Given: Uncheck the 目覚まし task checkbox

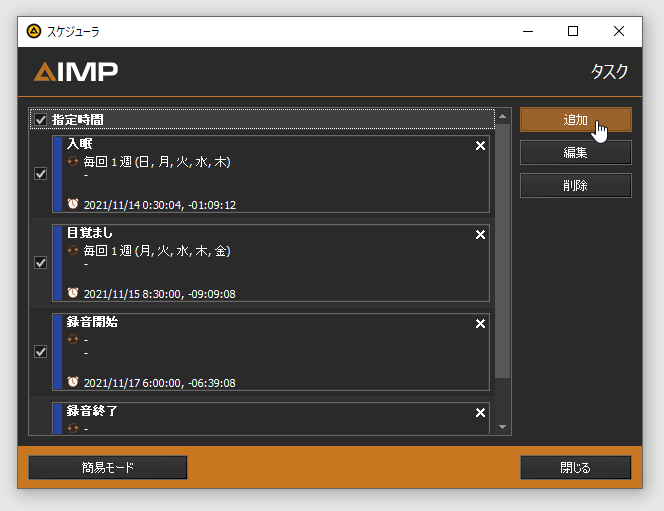Looking at the screenshot, I should [x=41, y=263].
